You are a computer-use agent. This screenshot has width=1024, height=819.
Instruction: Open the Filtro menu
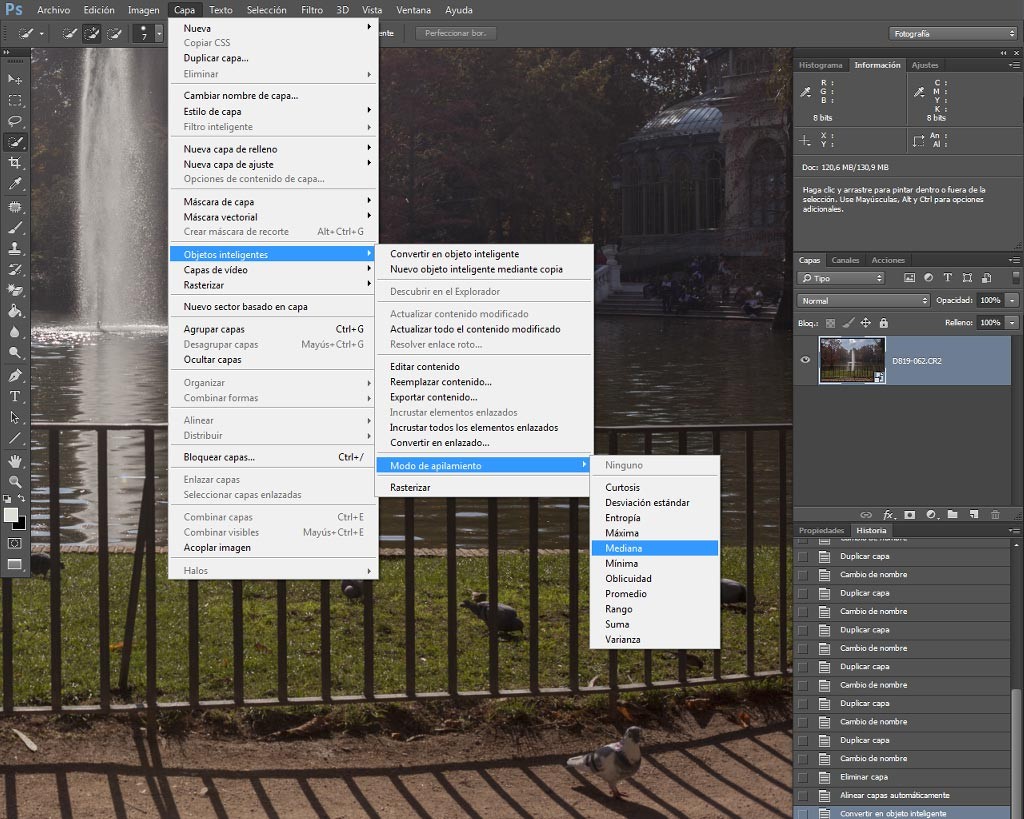coord(312,10)
